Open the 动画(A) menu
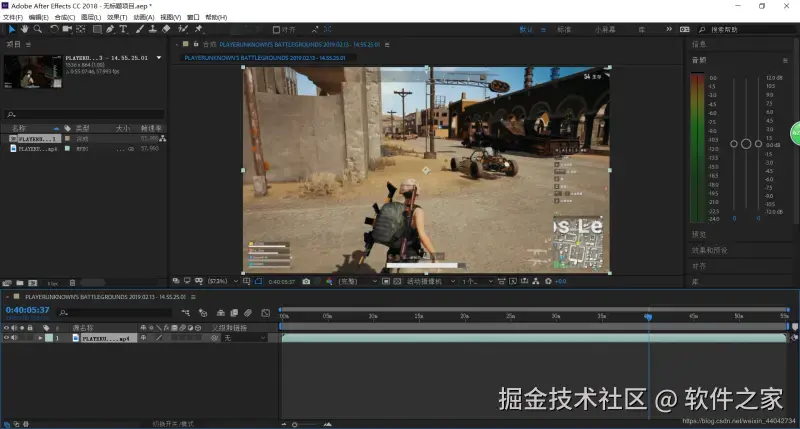The width and height of the screenshot is (800, 429). 144,17
